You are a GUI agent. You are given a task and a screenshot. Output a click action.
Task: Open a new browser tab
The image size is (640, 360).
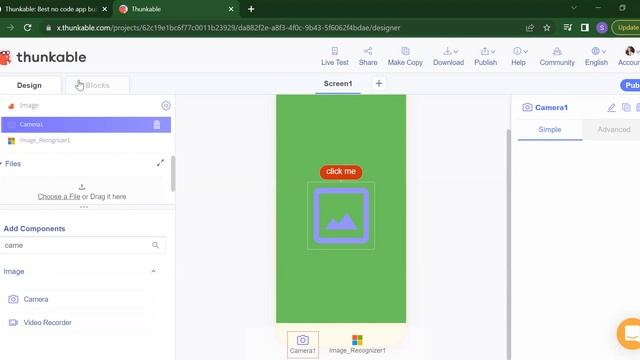click(251, 9)
